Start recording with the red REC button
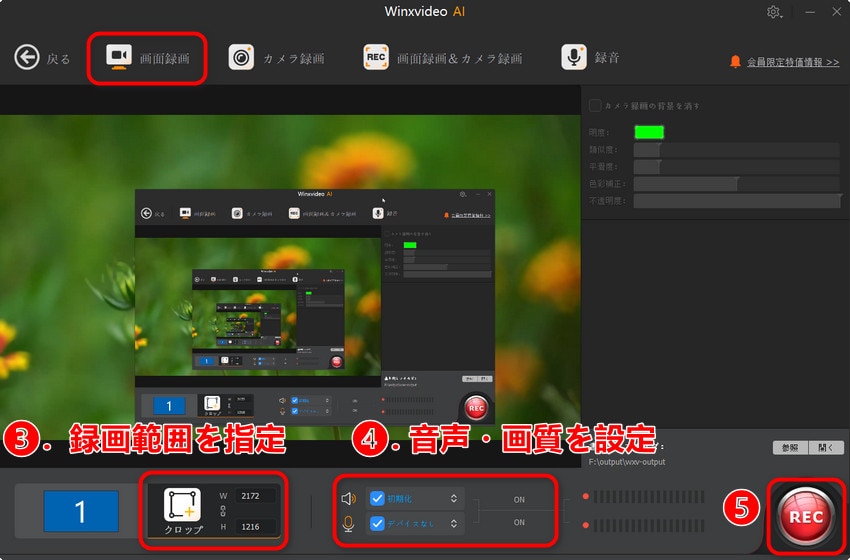The width and height of the screenshot is (850, 560). 806,516
